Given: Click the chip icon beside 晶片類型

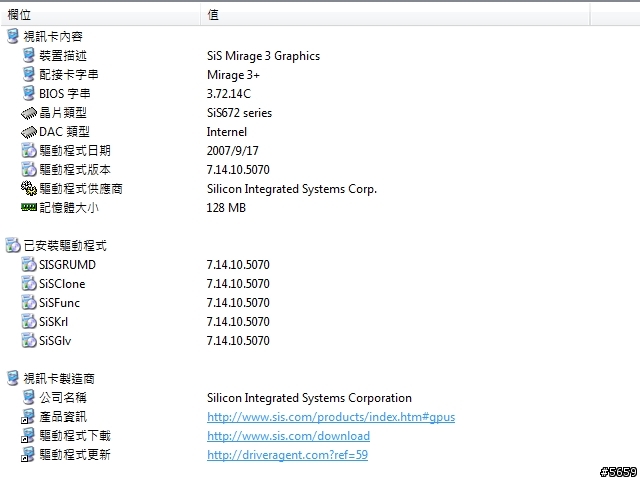Looking at the screenshot, I should click(29, 113).
